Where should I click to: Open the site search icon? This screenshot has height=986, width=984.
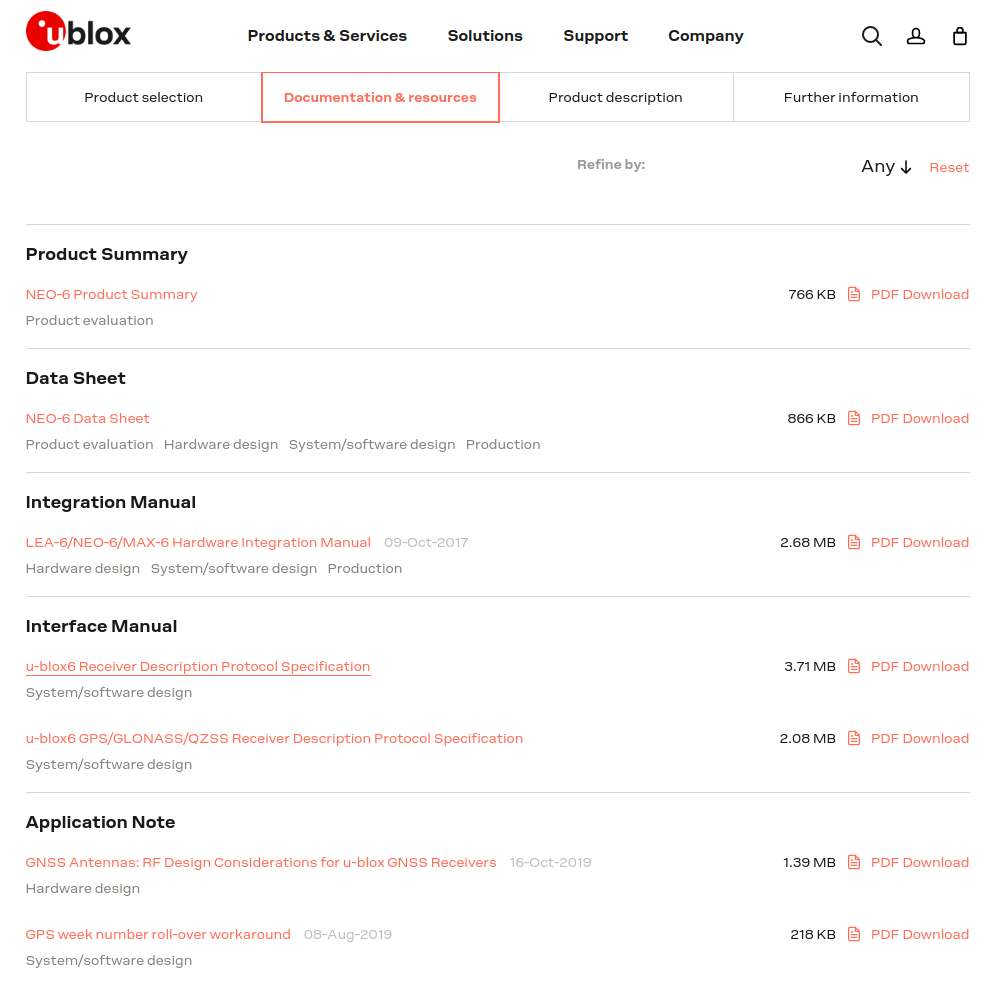(x=871, y=36)
